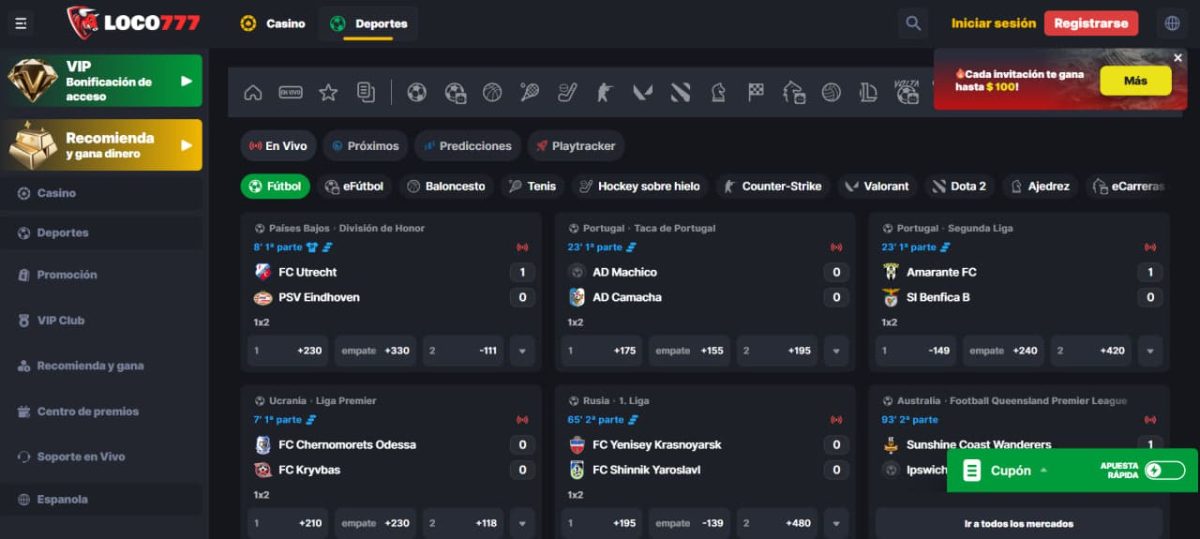This screenshot has height=539, width=1200.
Task: Select the Predicciones filter tab
Action: click(468, 146)
